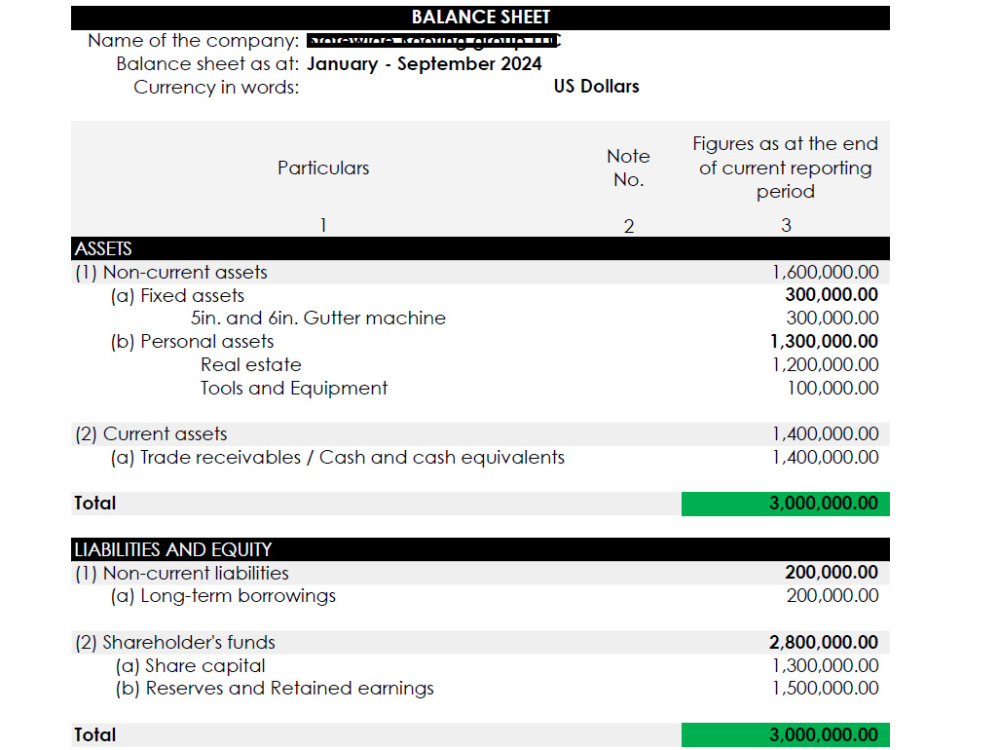Screen dimensions: 1000x750
Task: Select the Trade receivables / Cash row
Action: coord(480,457)
